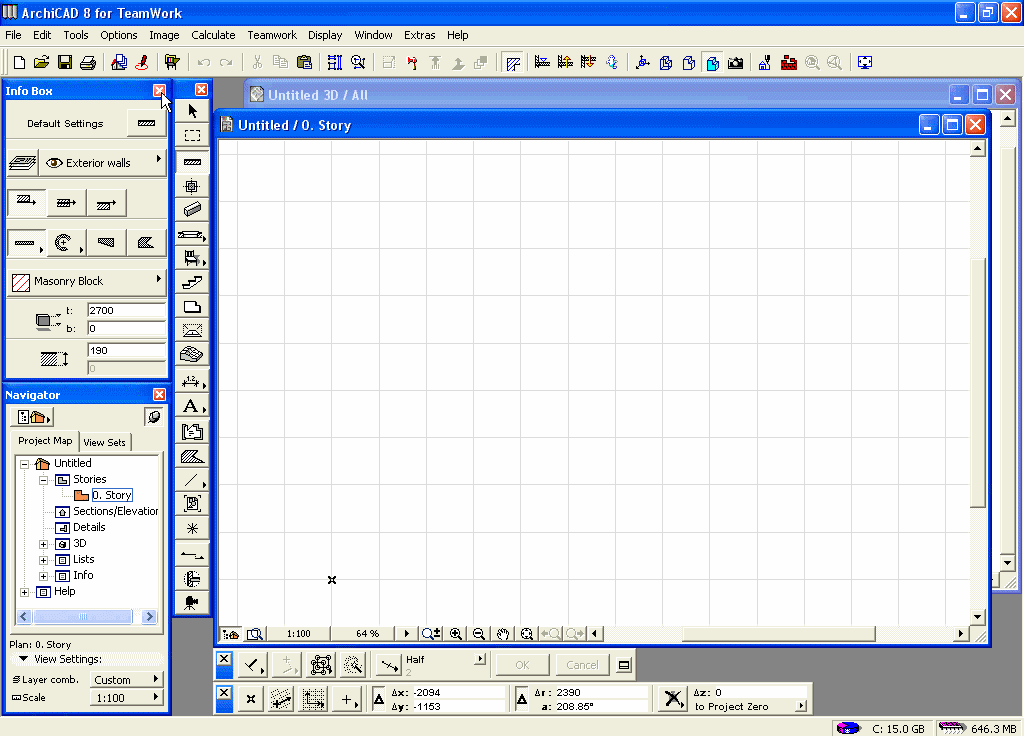
Task: Open the Layer comb. Custom dropdown
Action: tap(127, 680)
